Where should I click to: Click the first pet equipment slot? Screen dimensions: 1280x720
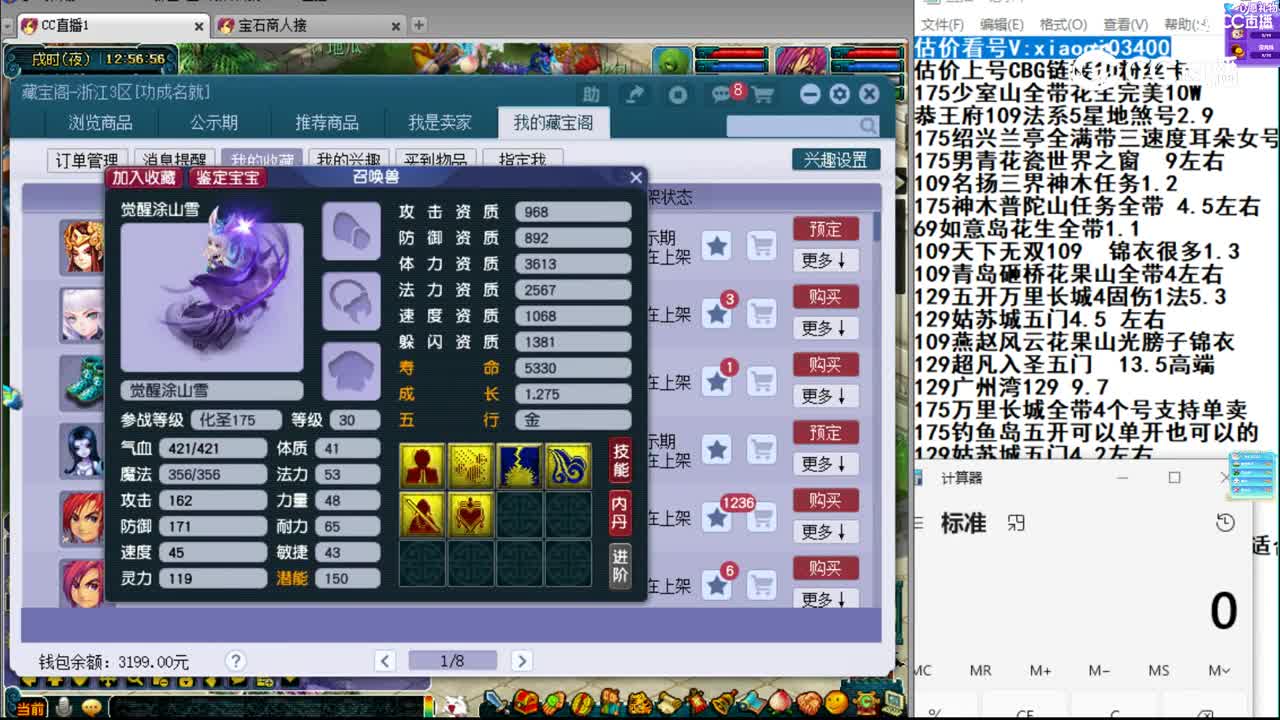click(x=351, y=231)
